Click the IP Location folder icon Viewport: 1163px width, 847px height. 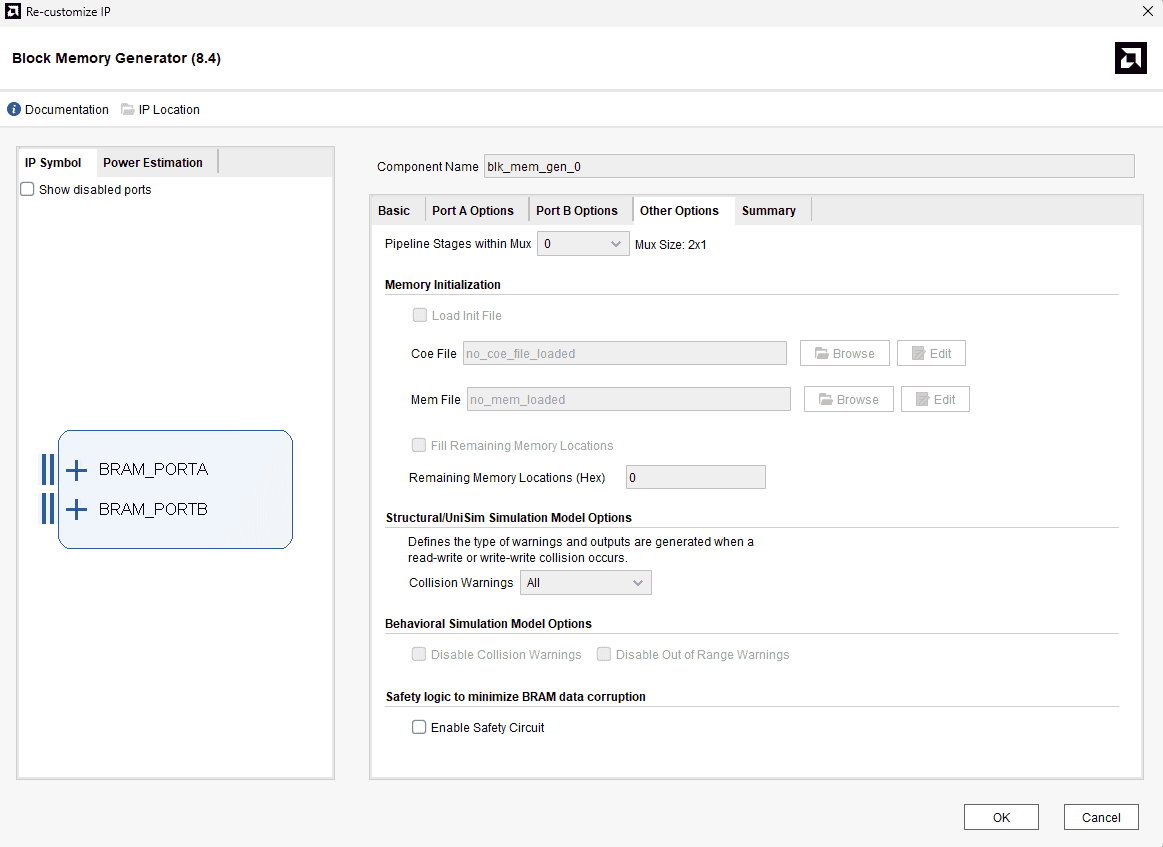click(128, 110)
